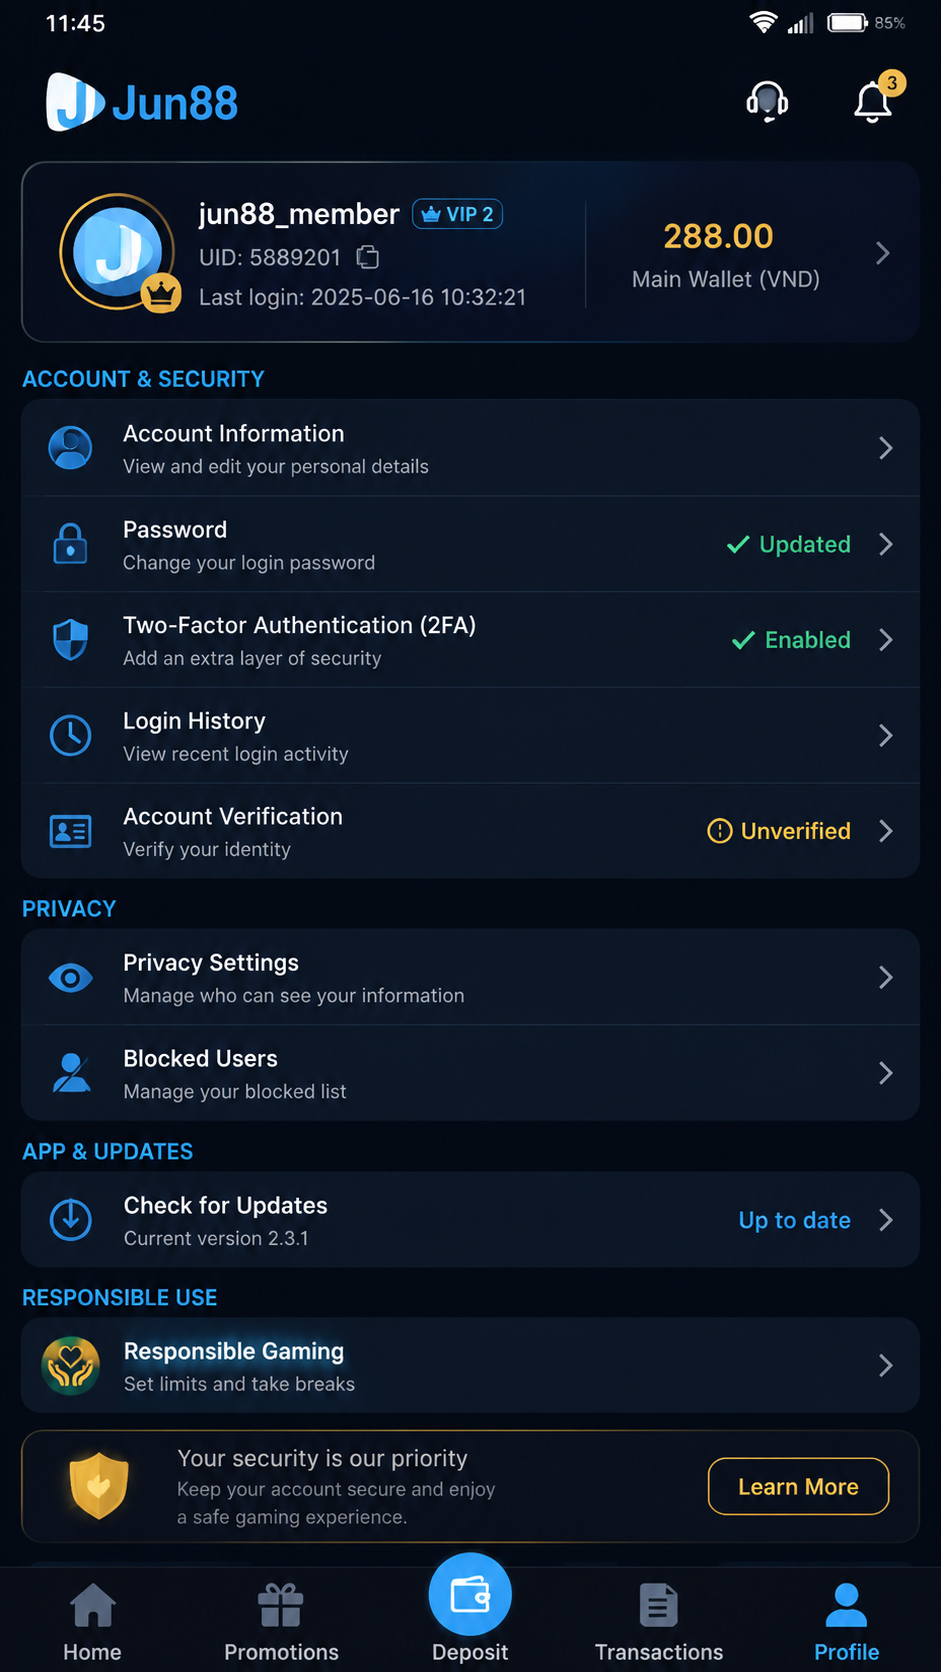
Task: Click the Privacy Settings eye icon
Action: tap(70, 978)
